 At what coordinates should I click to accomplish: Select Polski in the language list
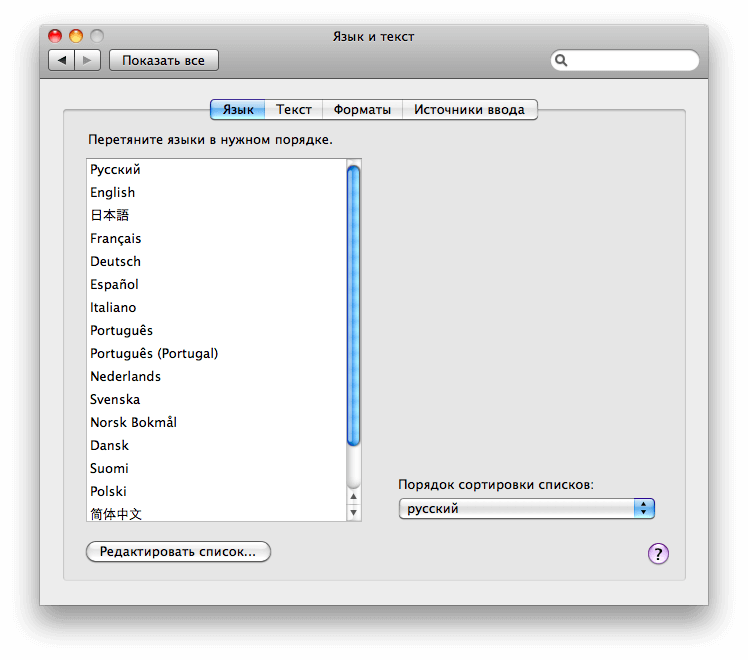pyautogui.click(x=217, y=491)
